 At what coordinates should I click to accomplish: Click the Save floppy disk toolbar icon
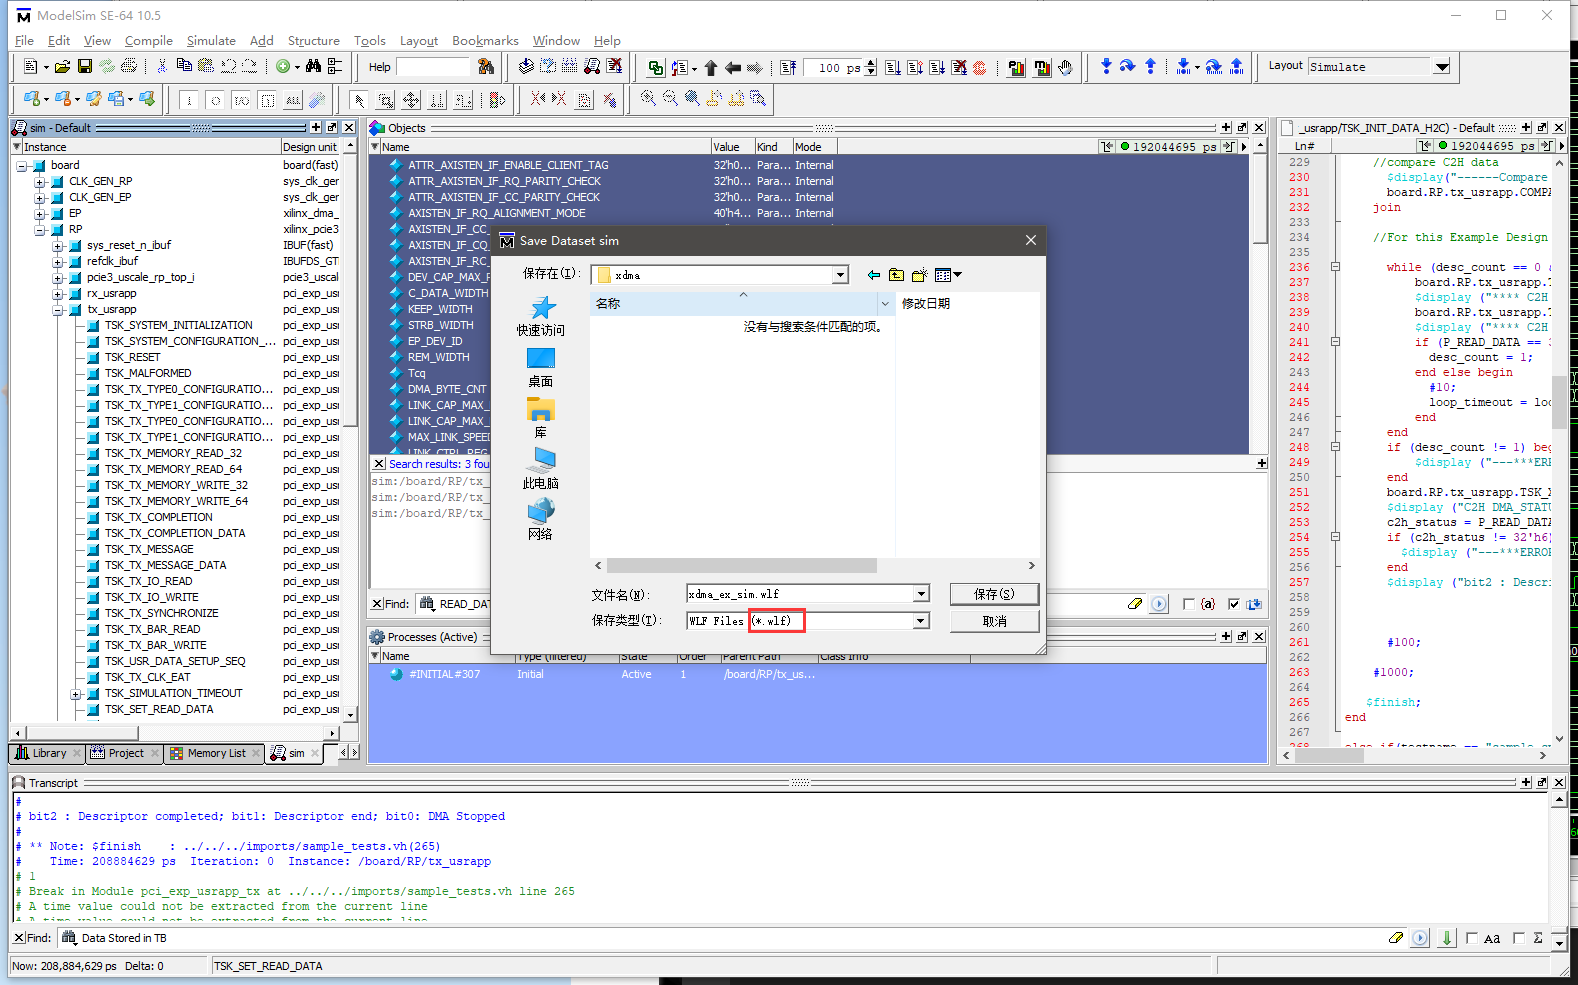84,67
